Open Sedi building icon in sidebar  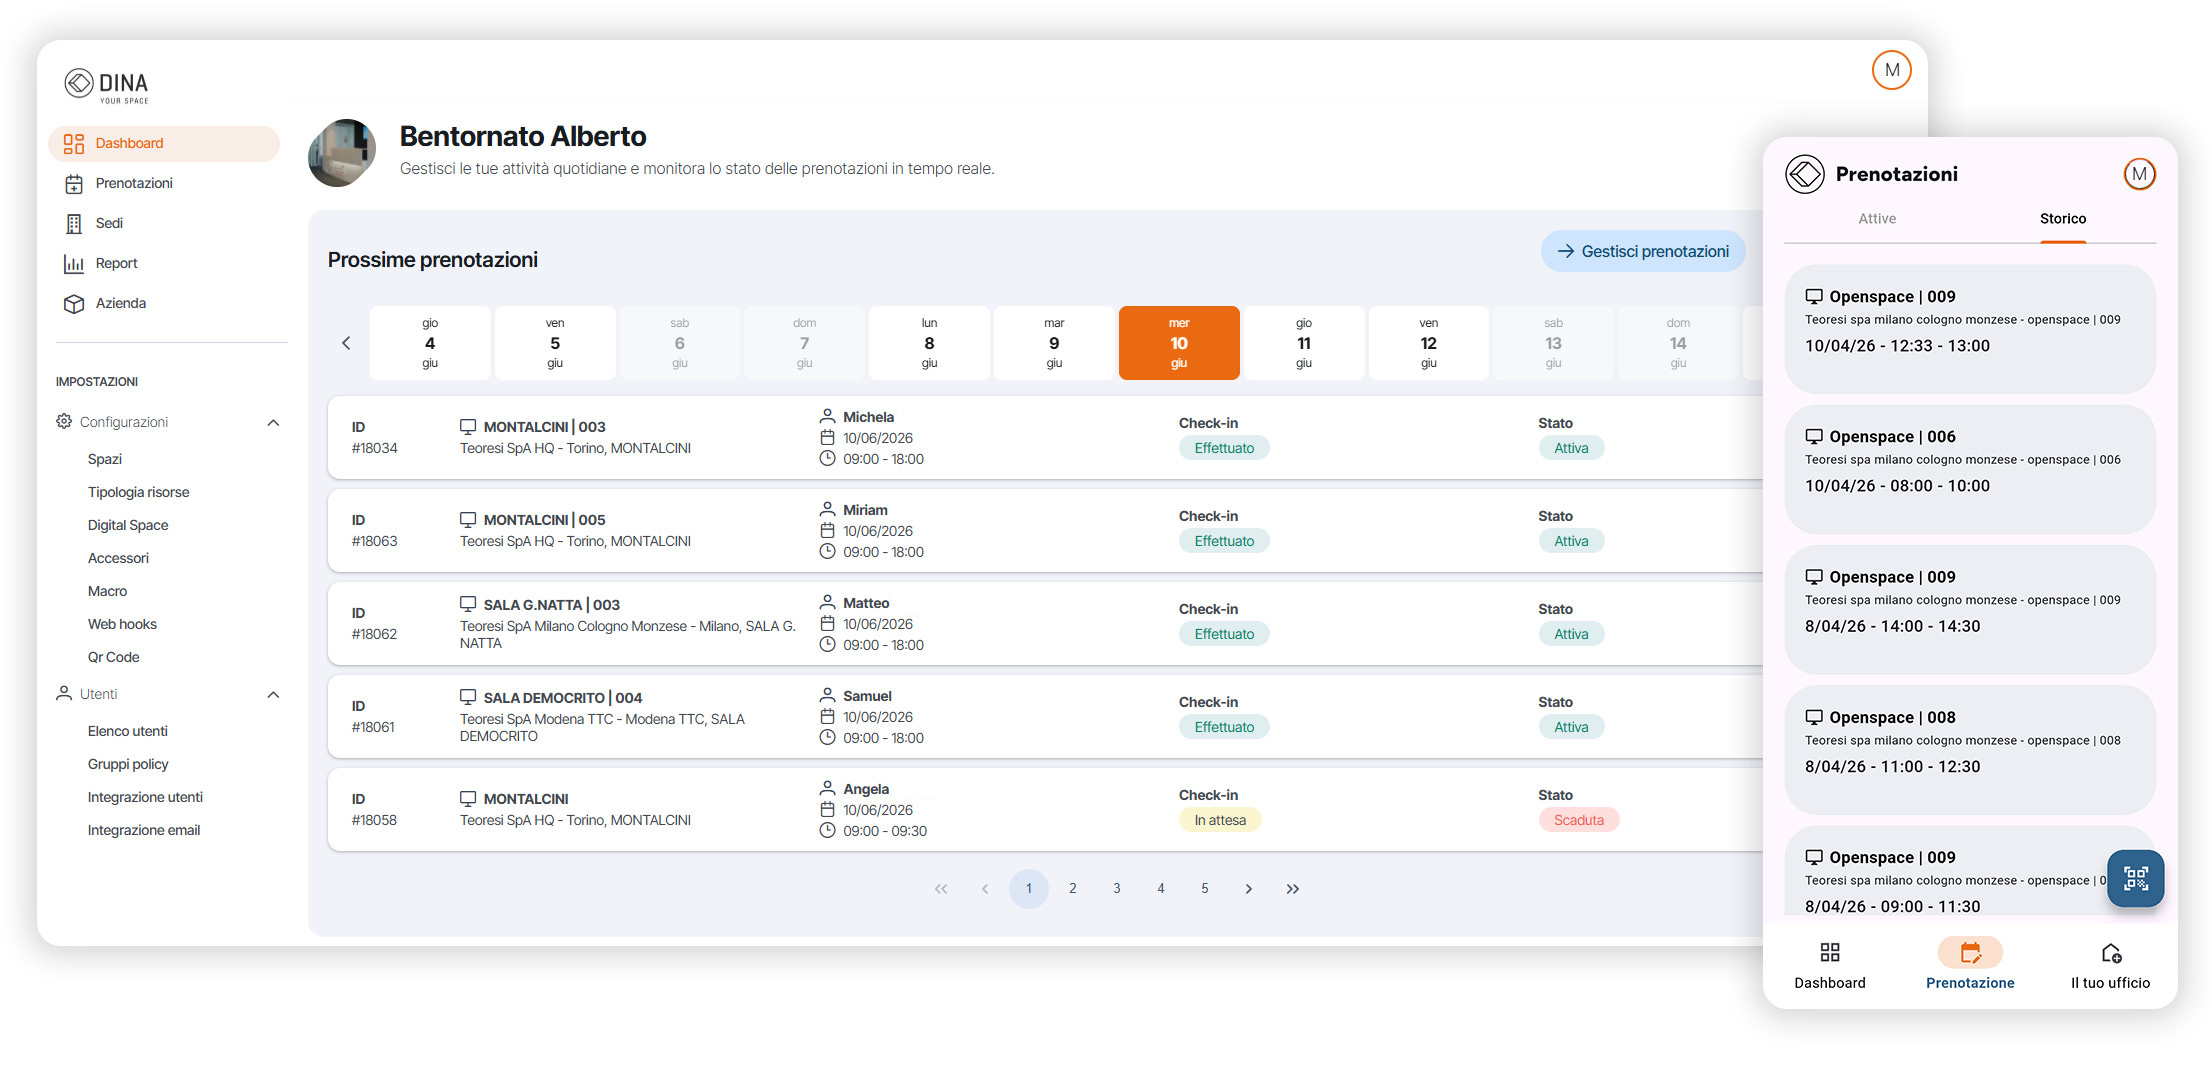(x=73, y=224)
